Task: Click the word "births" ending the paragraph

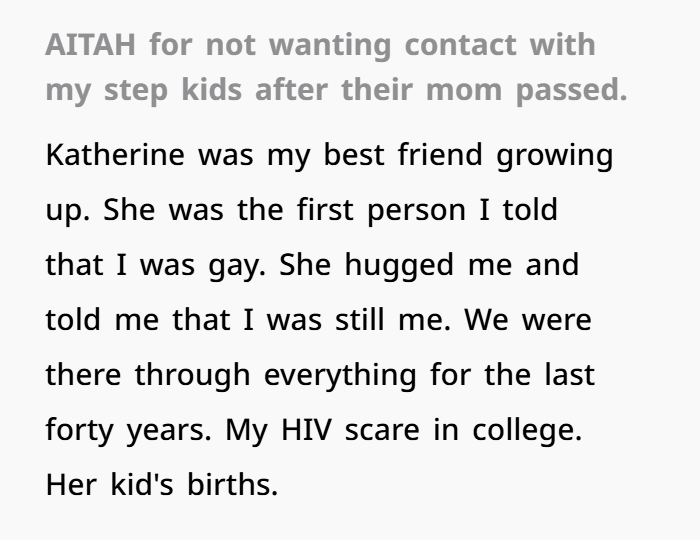Action: click(240, 484)
